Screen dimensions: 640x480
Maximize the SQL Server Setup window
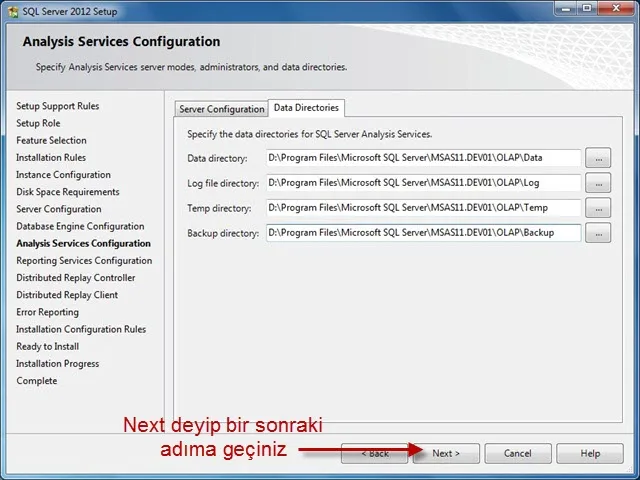point(587,8)
